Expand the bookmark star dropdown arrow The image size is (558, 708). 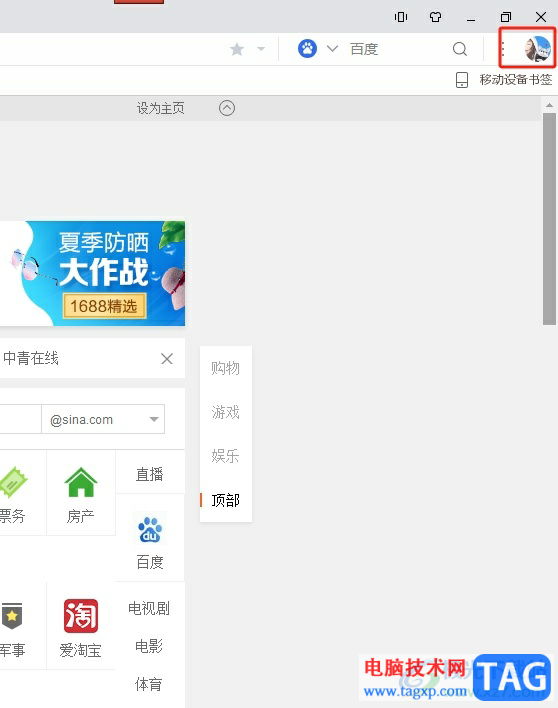coord(261,49)
